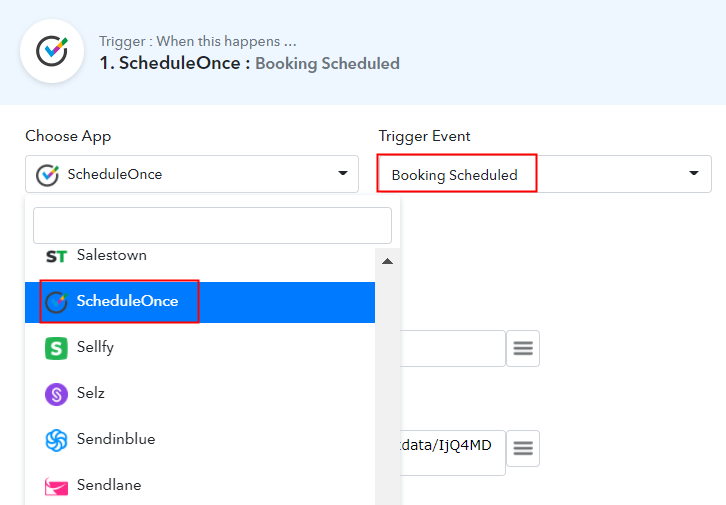Click the empty input field above webhook URL
Viewport: 726px width, 505px height.
(x=452, y=348)
